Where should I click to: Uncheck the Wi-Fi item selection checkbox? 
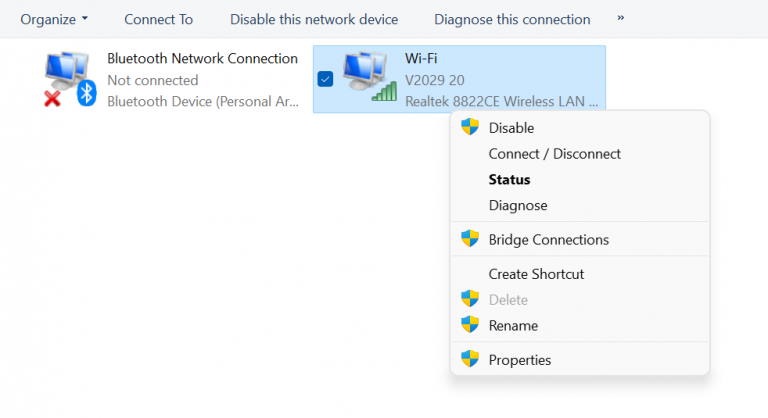(325, 79)
